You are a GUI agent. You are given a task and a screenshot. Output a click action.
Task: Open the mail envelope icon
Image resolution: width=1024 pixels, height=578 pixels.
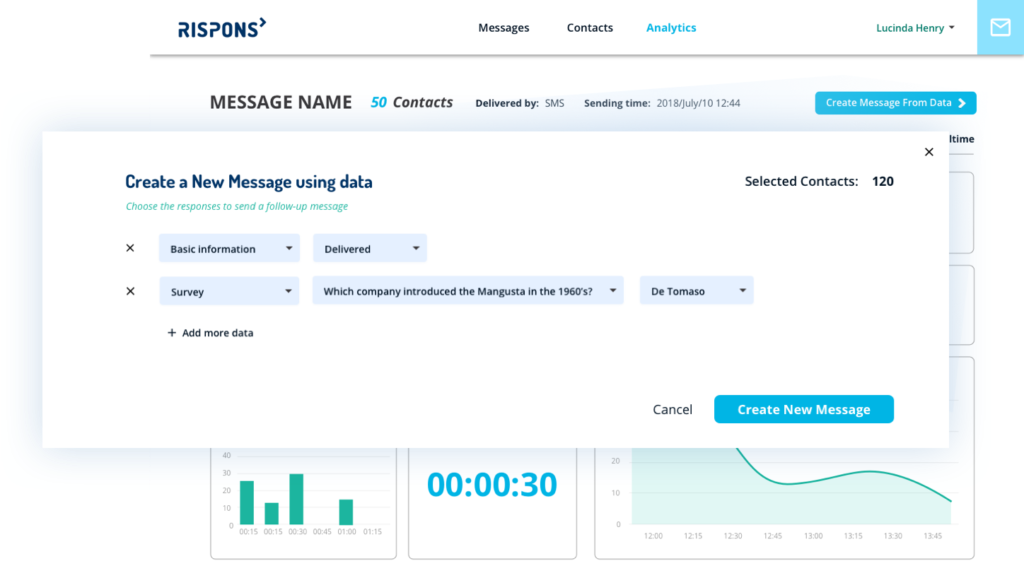pyautogui.click(x=1000, y=27)
